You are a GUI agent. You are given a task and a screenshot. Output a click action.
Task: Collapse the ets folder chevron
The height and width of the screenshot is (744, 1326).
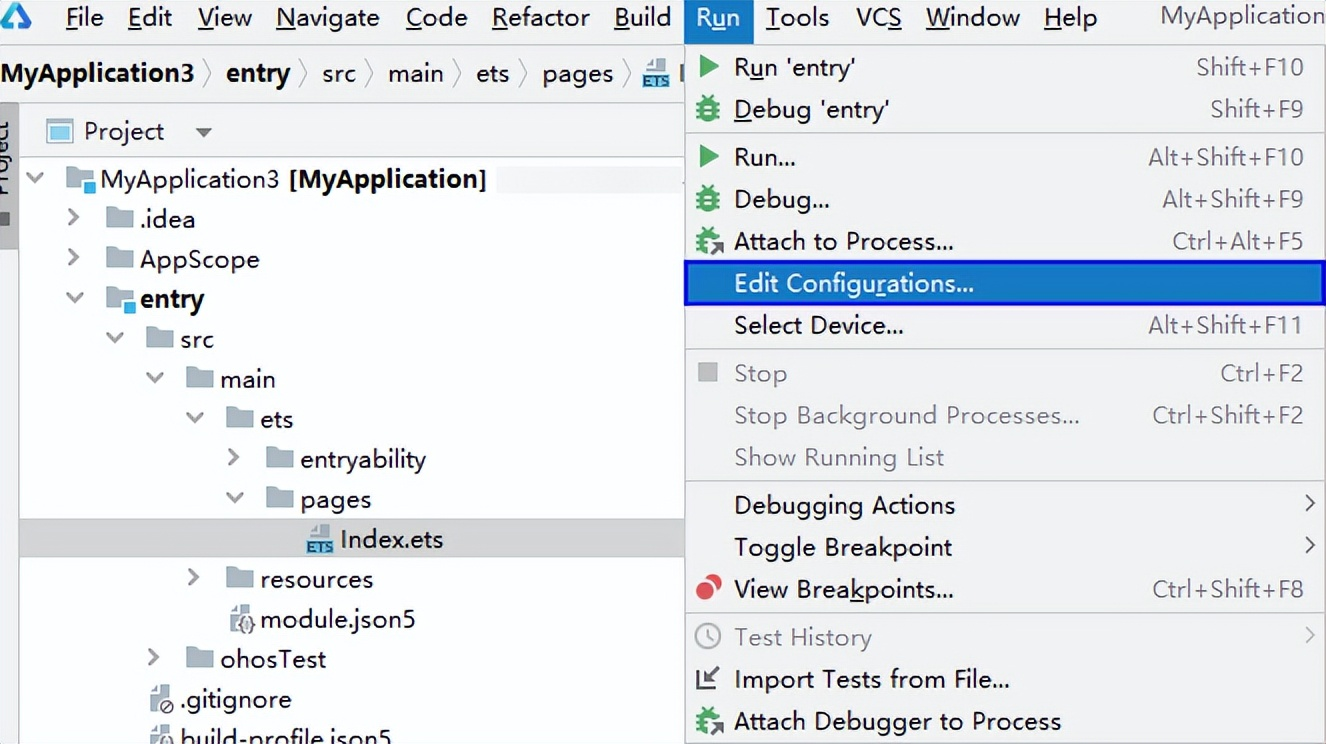(x=195, y=418)
